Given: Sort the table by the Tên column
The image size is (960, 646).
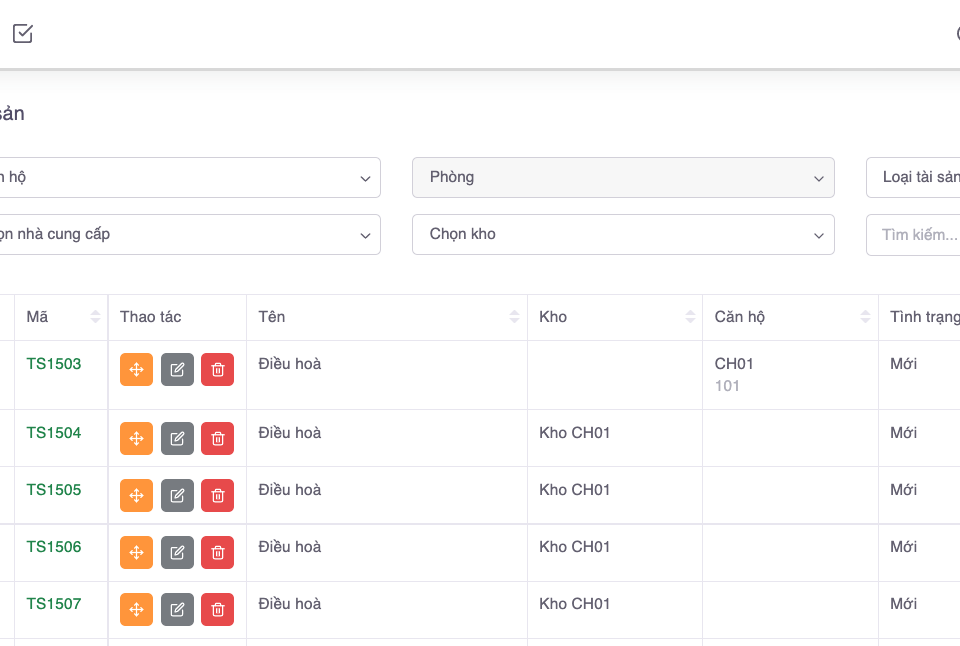Looking at the screenshot, I should pyautogui.click(x=514, y=317).
